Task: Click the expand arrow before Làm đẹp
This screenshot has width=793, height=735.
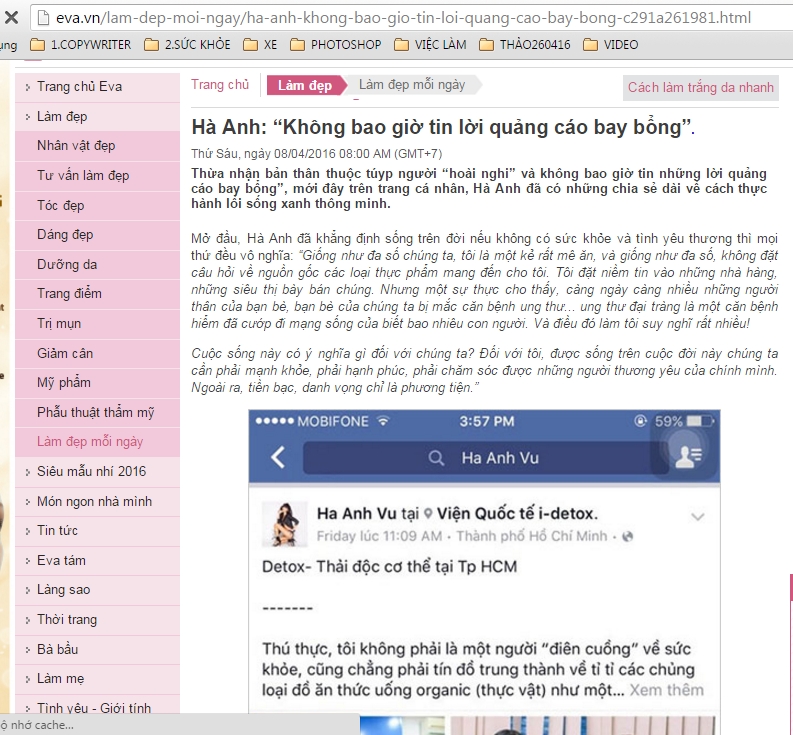Action: (28, 117)
